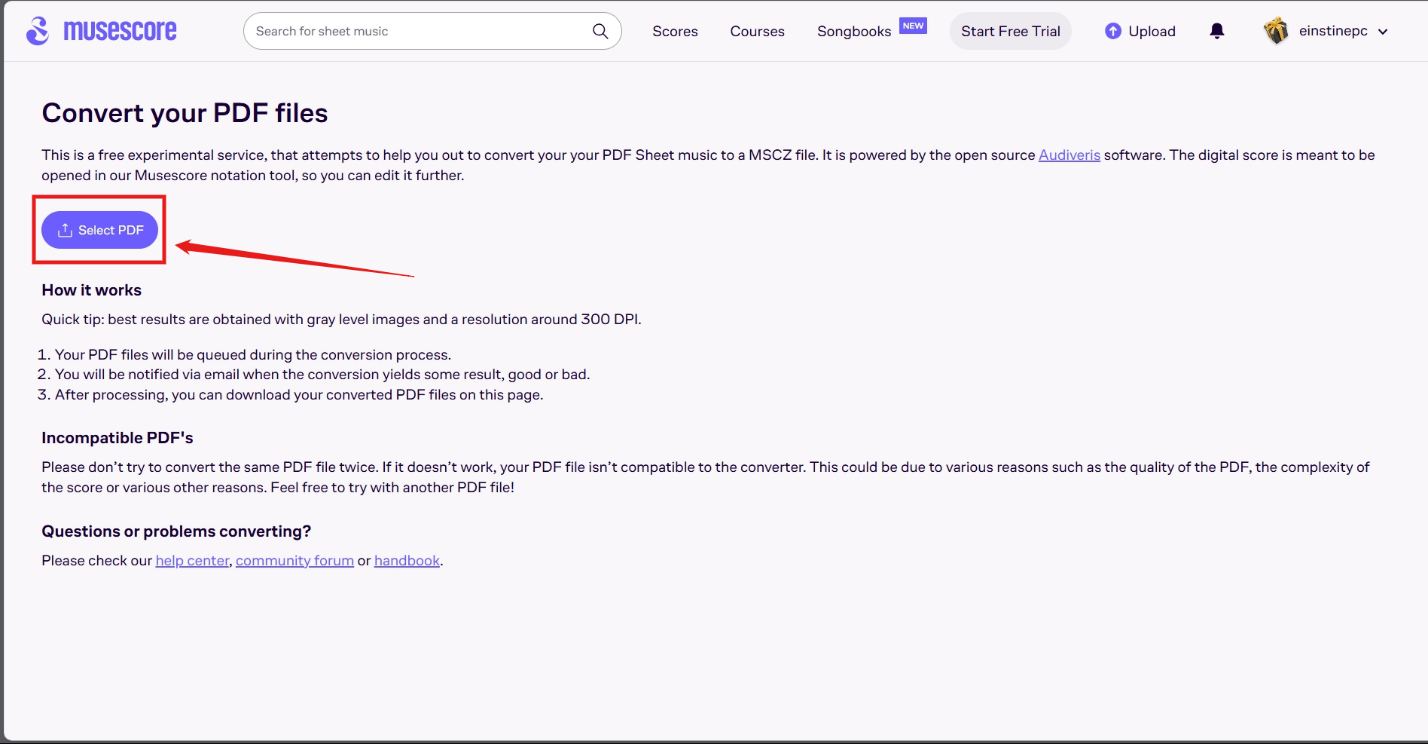
Task: Click the step about queued PDF files
Action: coord(253,355)
